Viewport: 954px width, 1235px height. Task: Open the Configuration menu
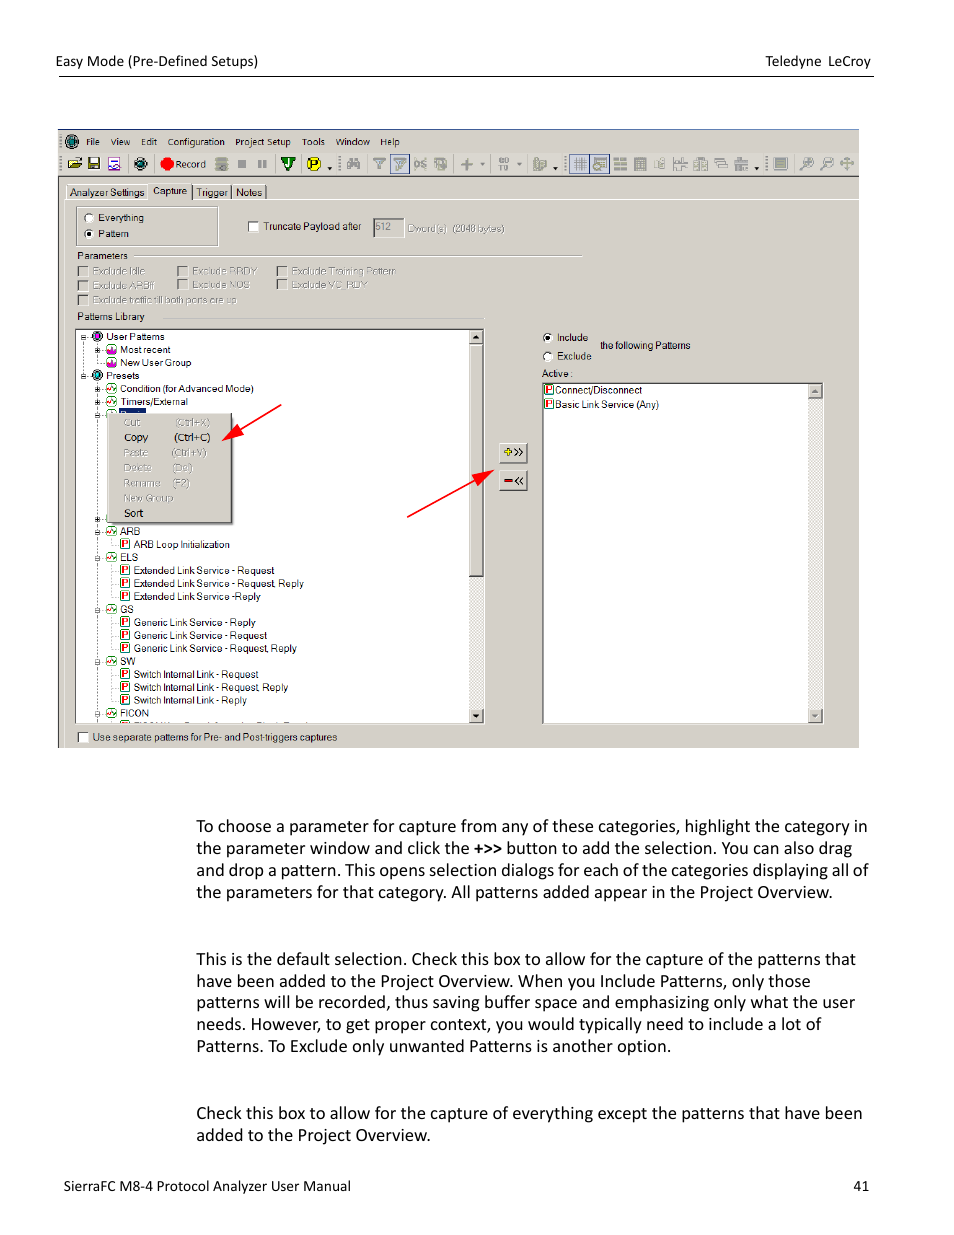[196, 142]
